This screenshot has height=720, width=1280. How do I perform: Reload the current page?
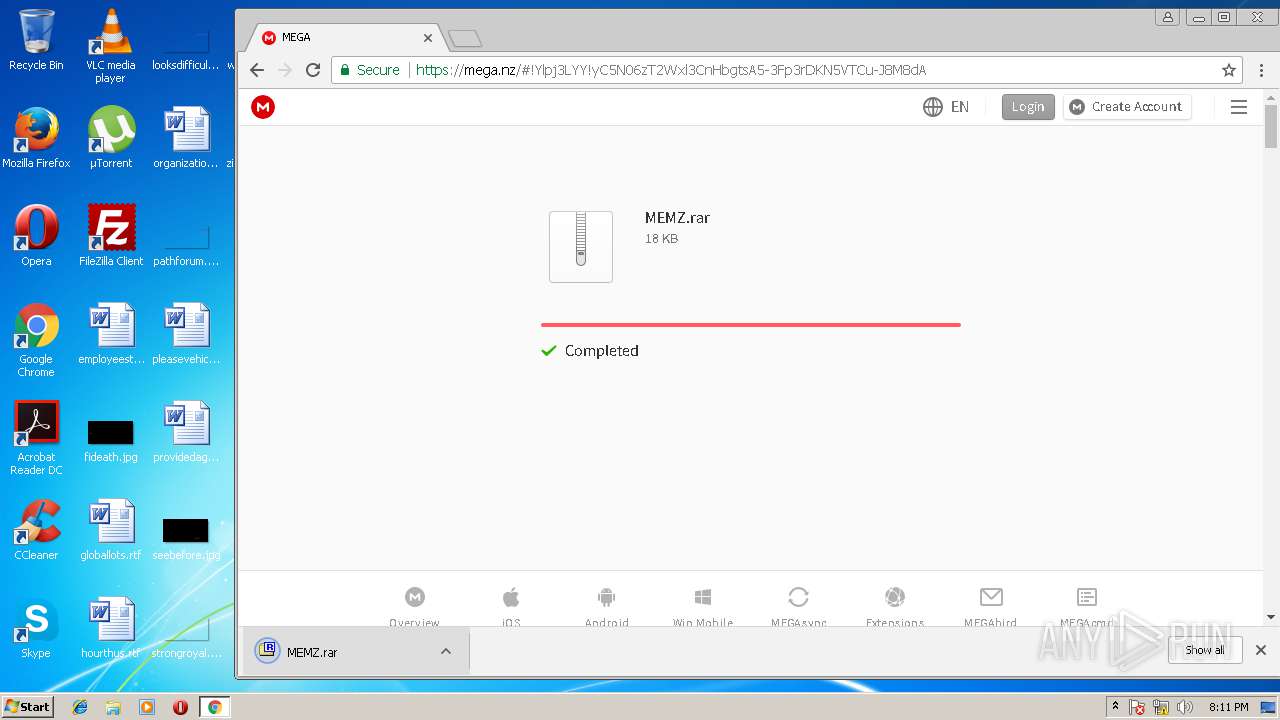(313, 70)
